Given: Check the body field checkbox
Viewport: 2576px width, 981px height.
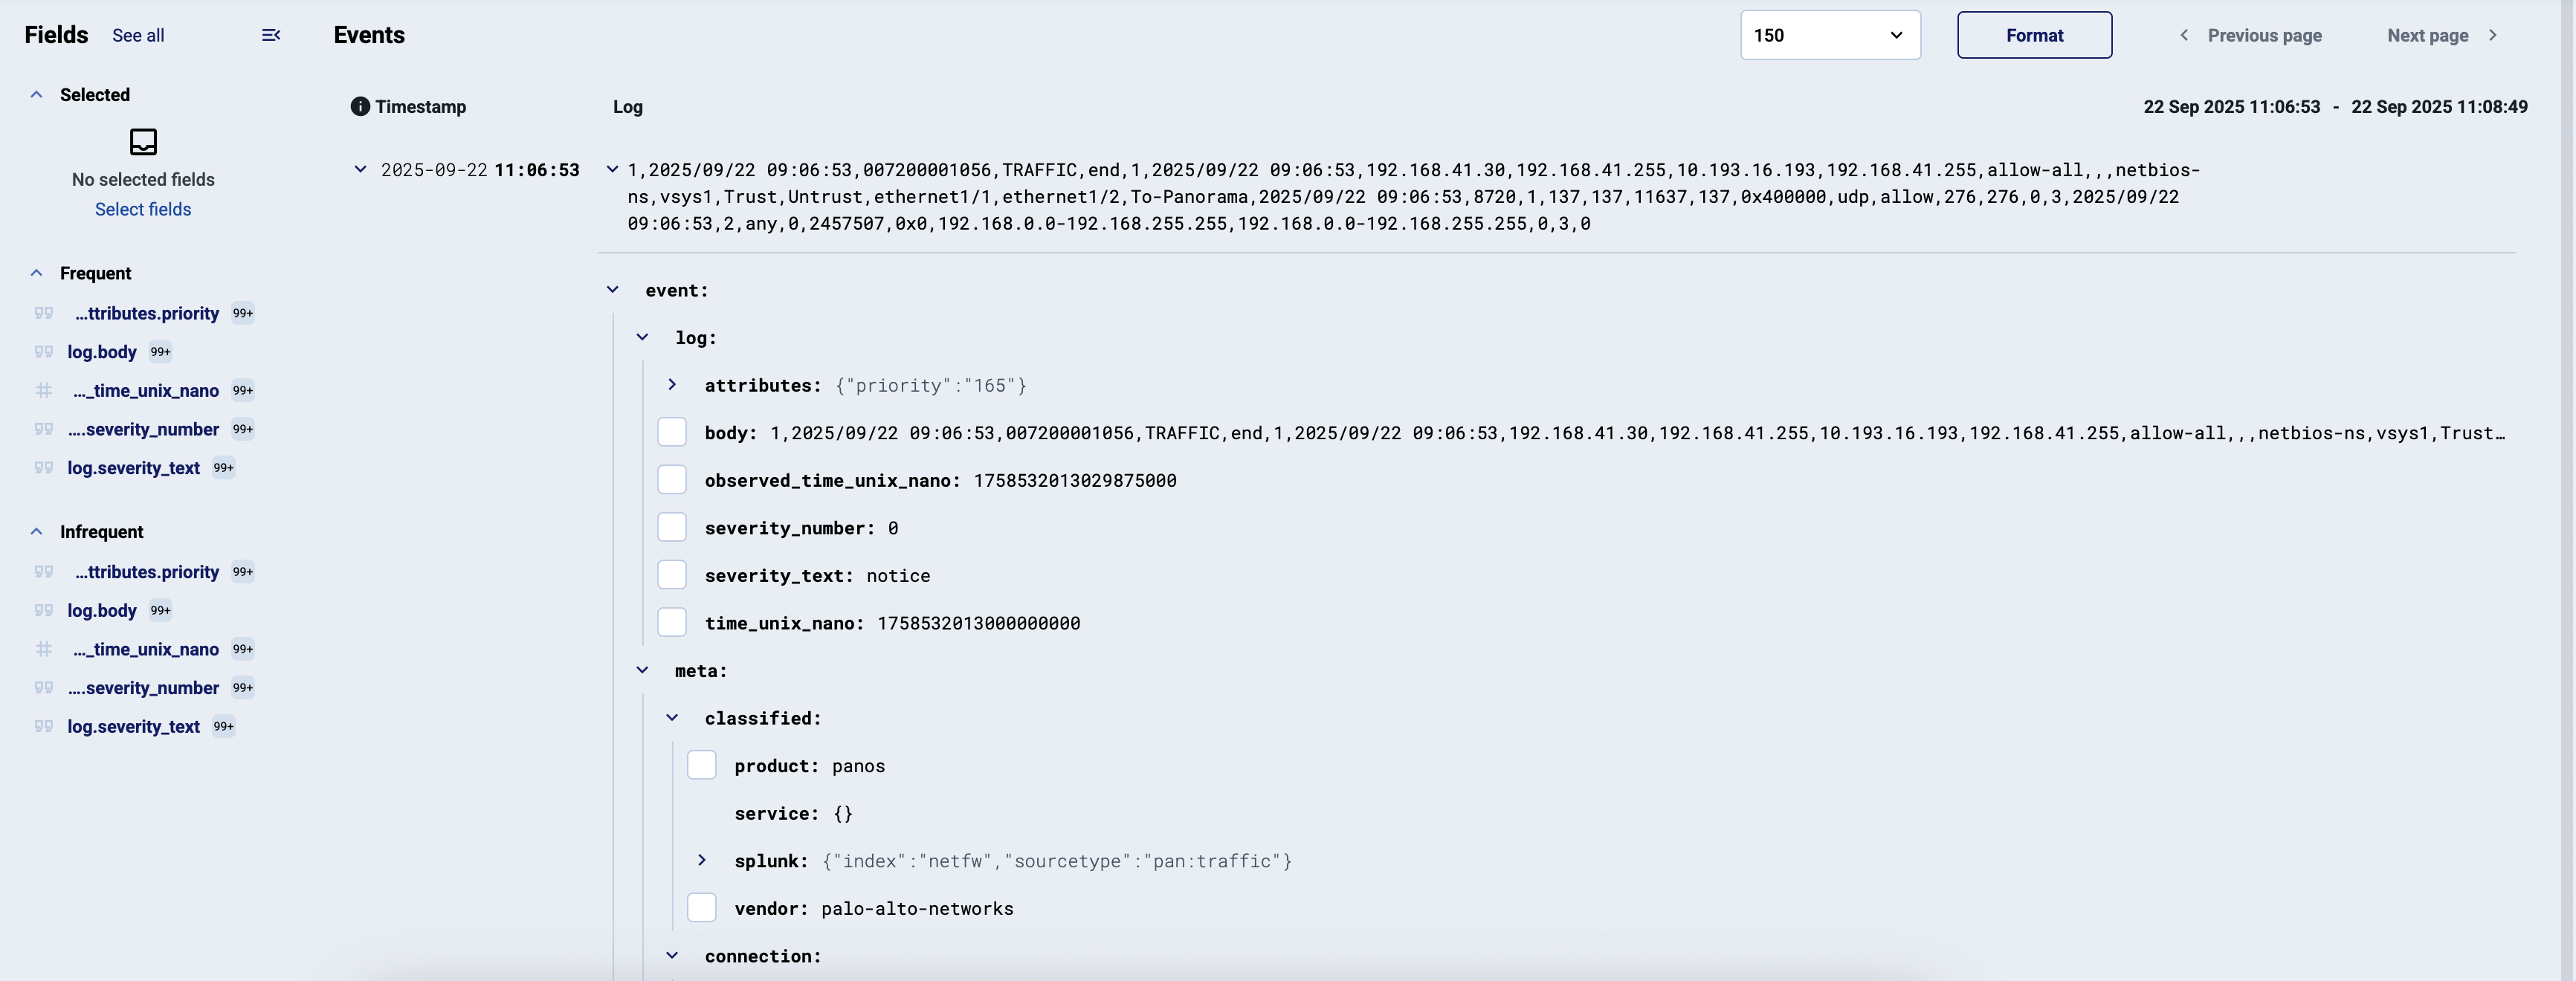Looking at the screenshot, I should click(672, 433).
